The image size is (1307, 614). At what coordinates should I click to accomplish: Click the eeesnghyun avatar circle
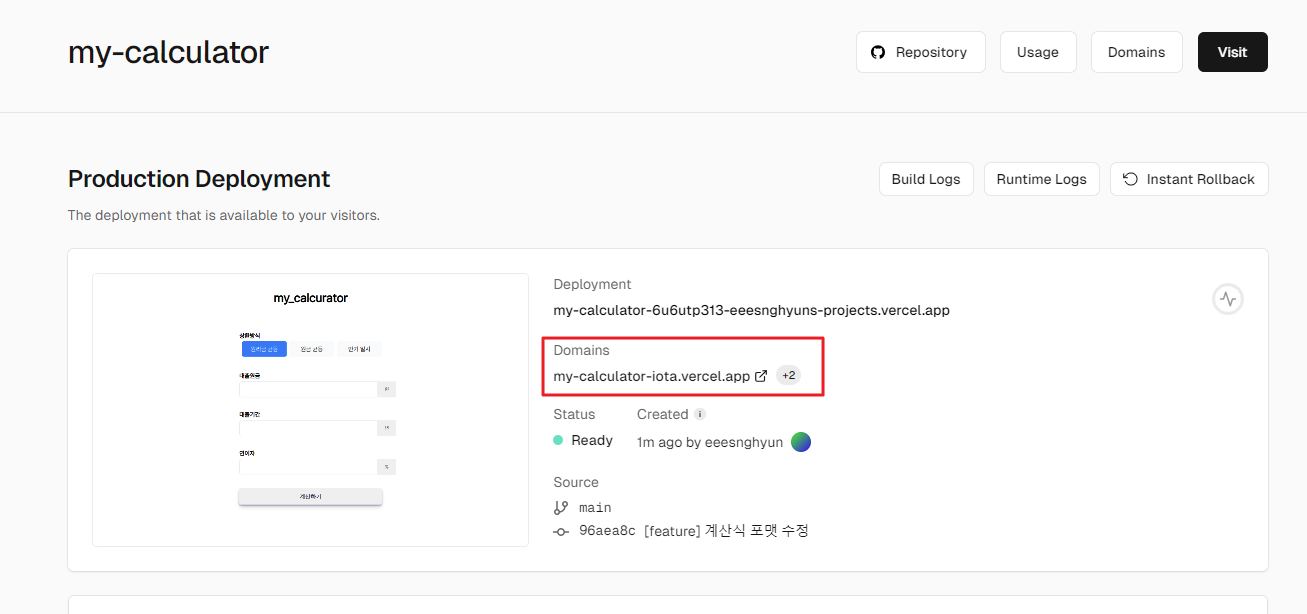click(x=801, y=442)
